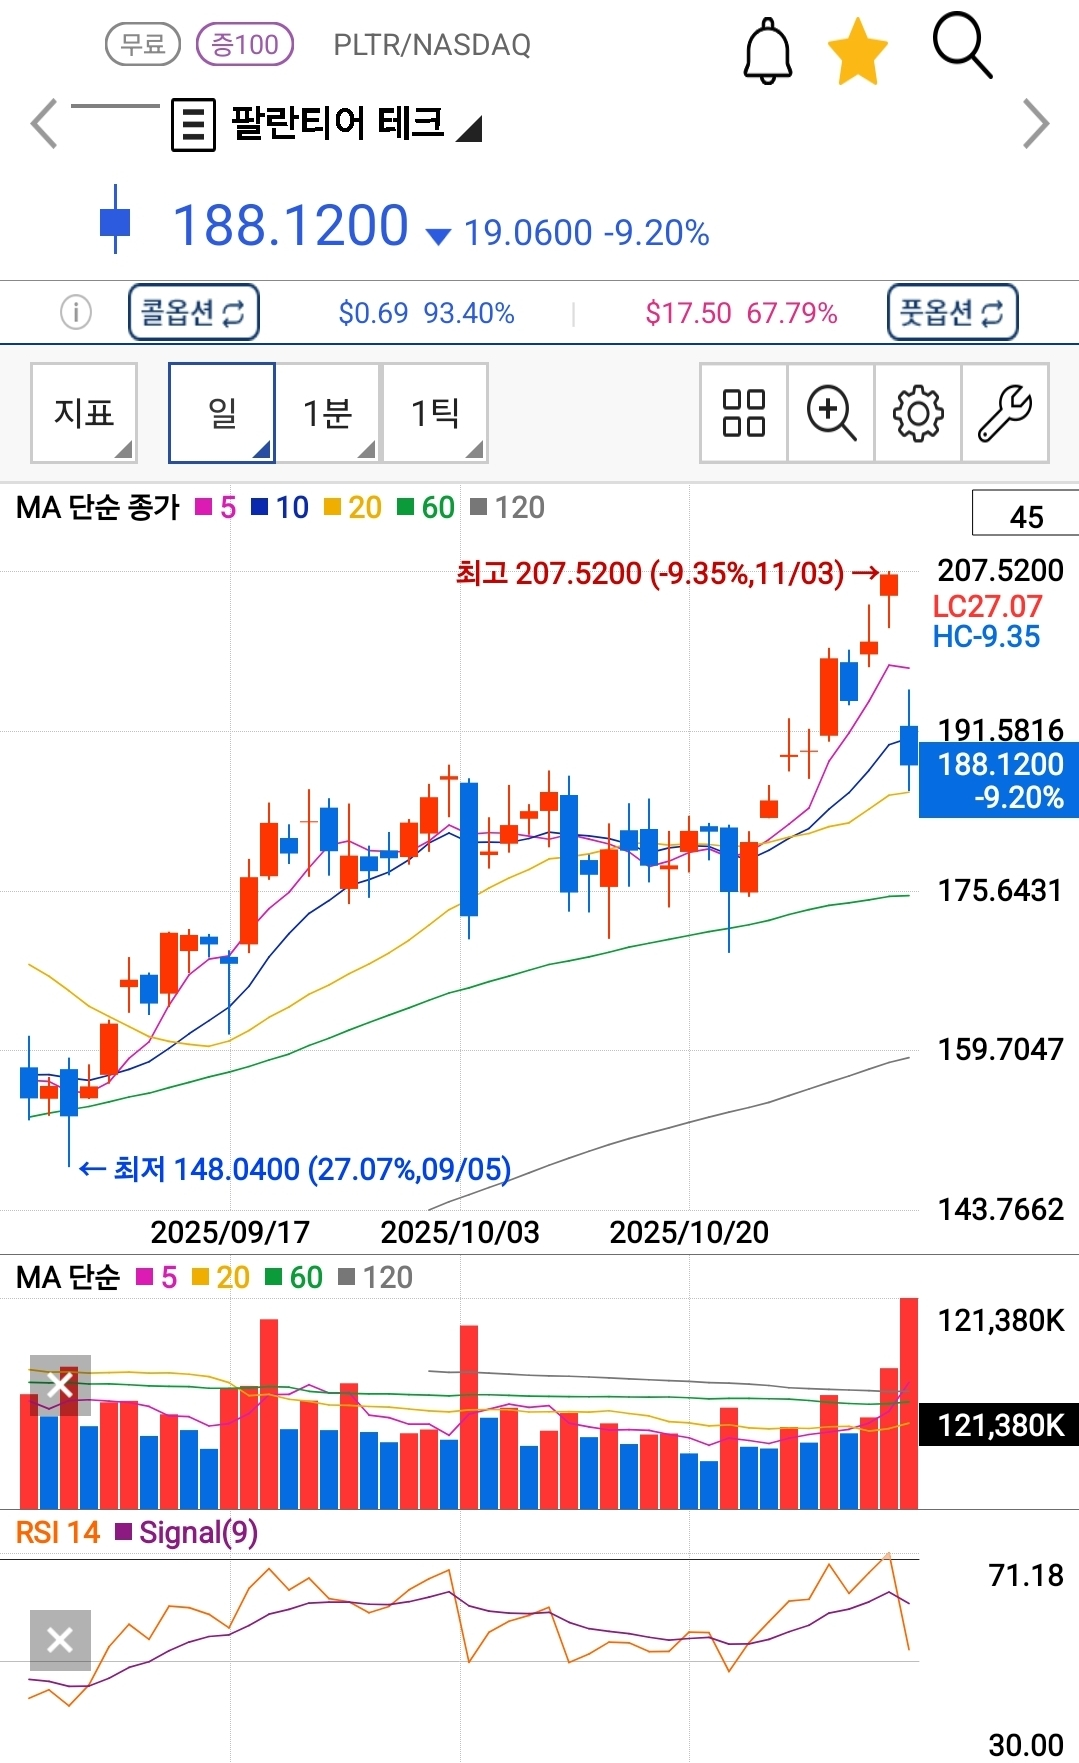The image size is (1079, 1763).
Task: Switch the 풋옵션 put option button
Action: (952, 312)
